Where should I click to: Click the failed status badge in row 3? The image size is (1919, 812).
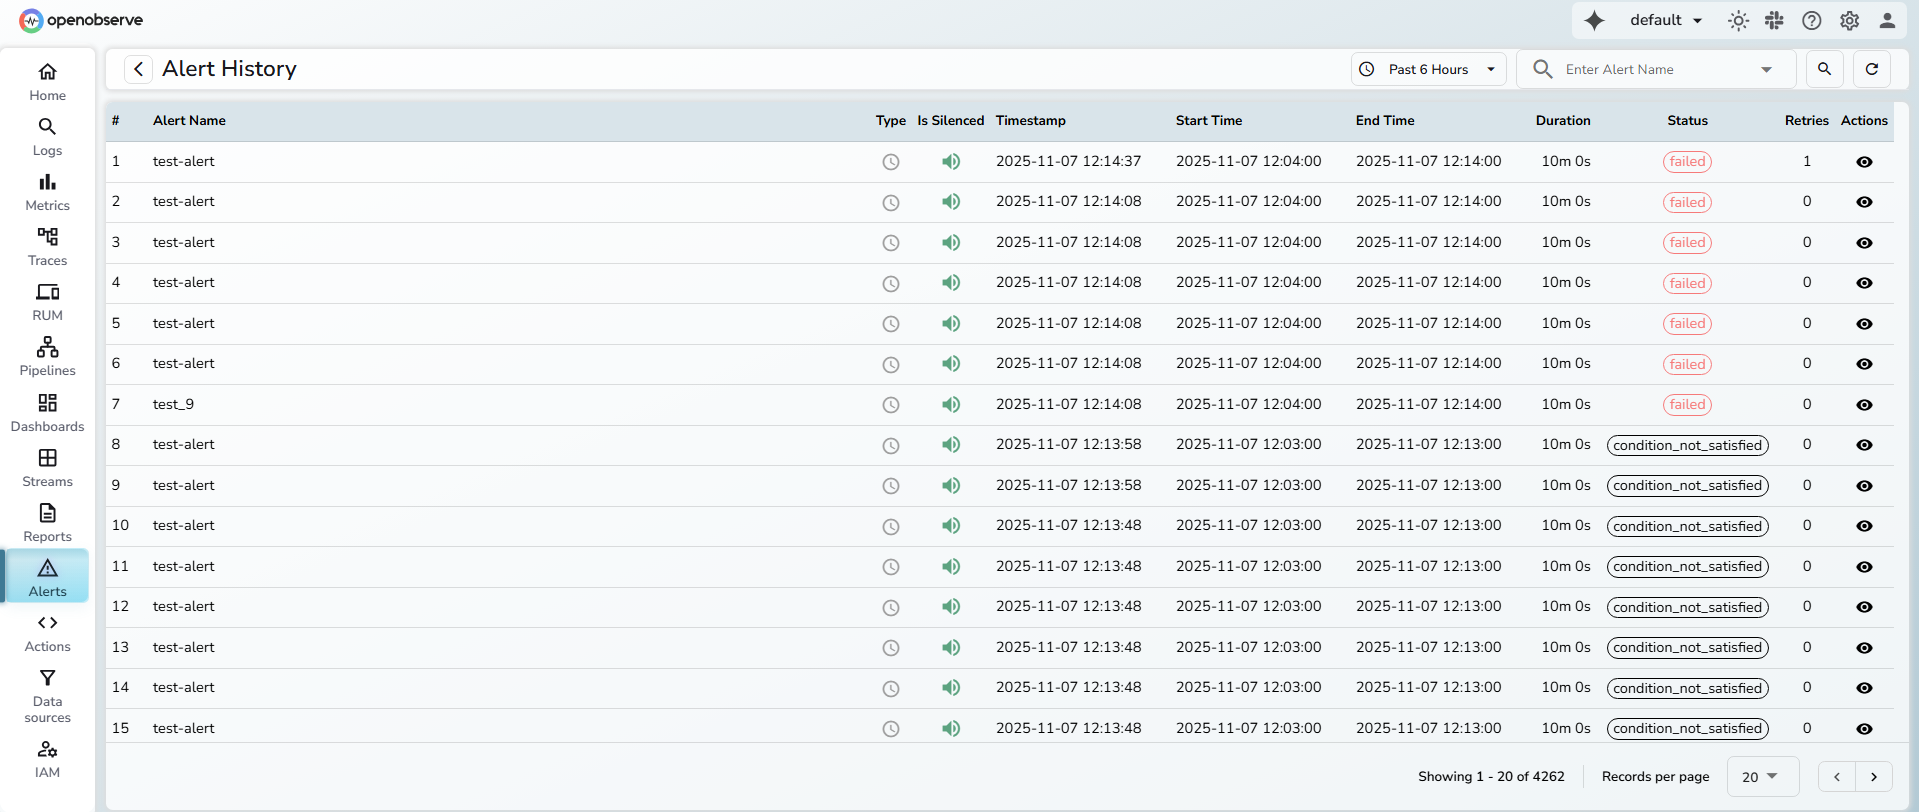pyautogui.click(x=1687, y=243)
